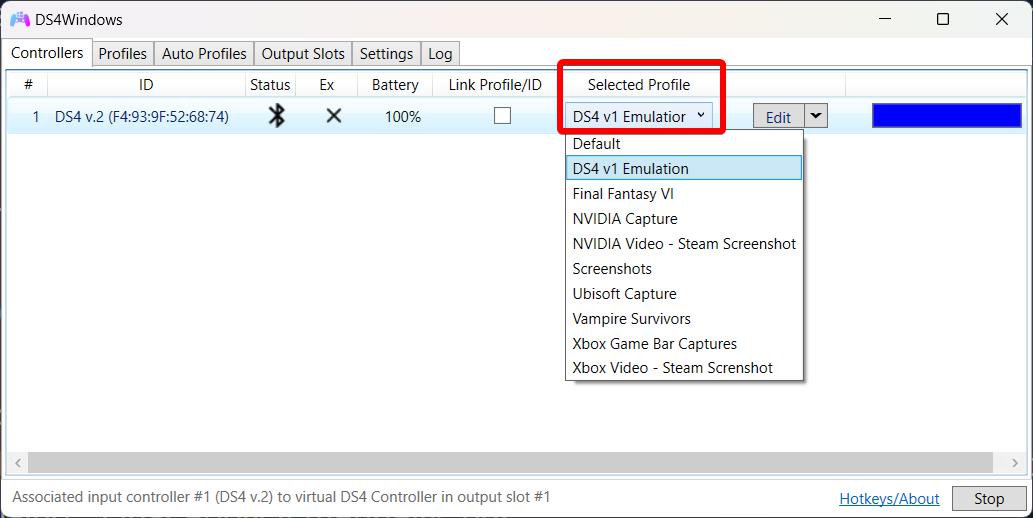This screenshot has width=1033, height=518.
Task: Pick Xbox Video - Steam Screnshot profile
Action: [684, 368]
